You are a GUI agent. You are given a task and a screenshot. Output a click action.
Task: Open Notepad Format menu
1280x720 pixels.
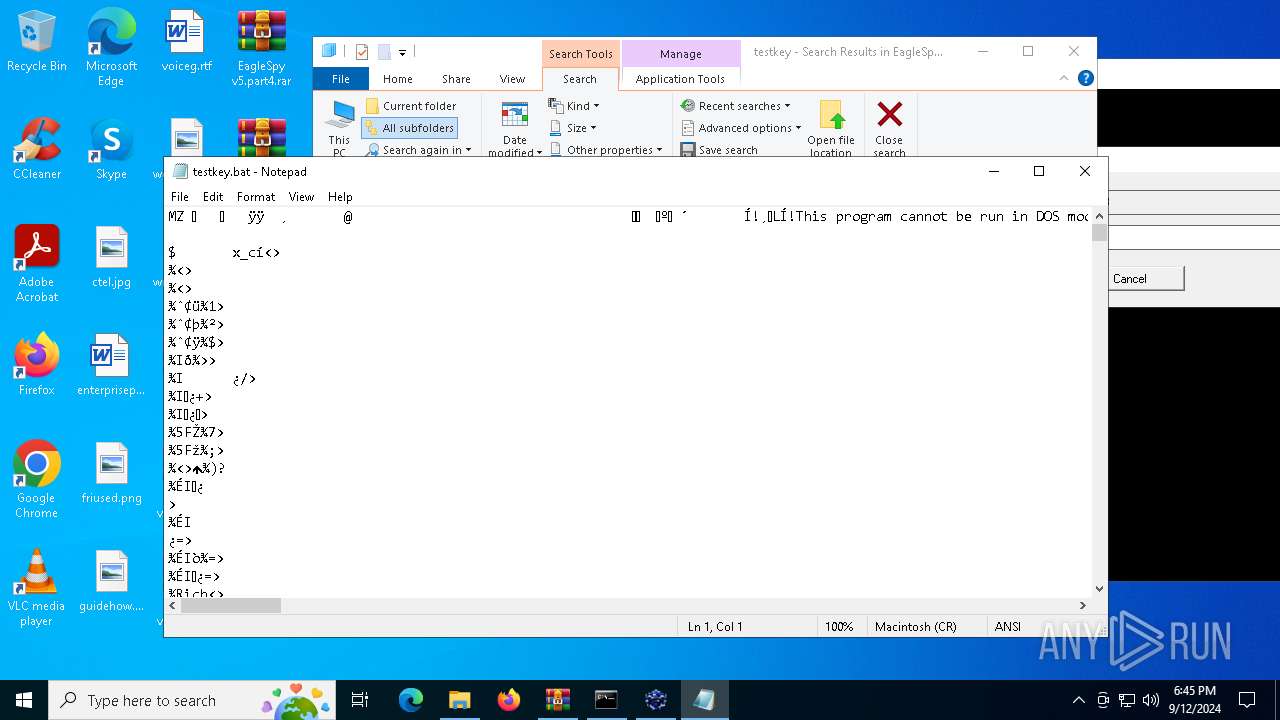(256, 197)
